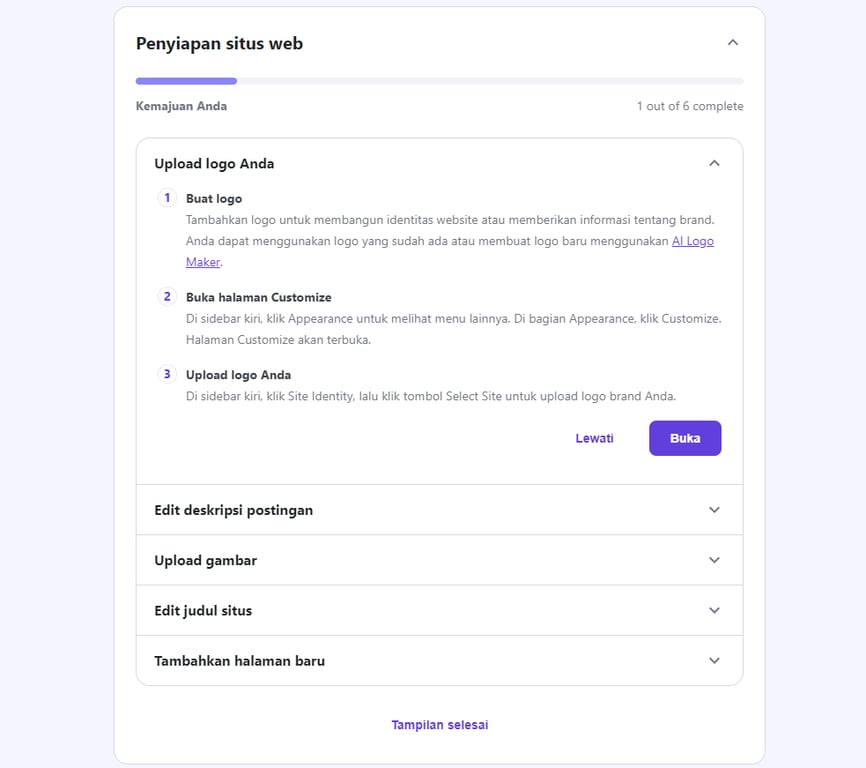This screenshot has width=866, height=768.
Task: Select the Edit deskripsi postingan item
Action: click(234, 510)
